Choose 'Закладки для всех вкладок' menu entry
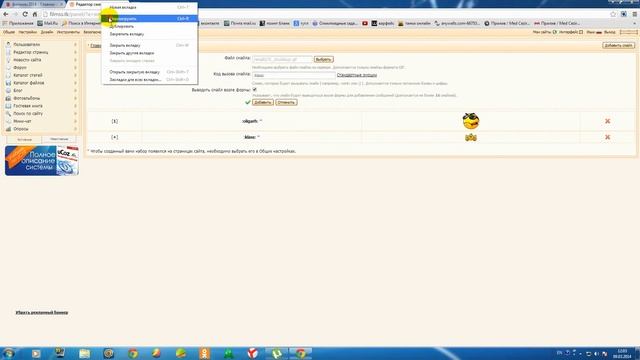The image size is (640, 360). click(x=149, y=80)
